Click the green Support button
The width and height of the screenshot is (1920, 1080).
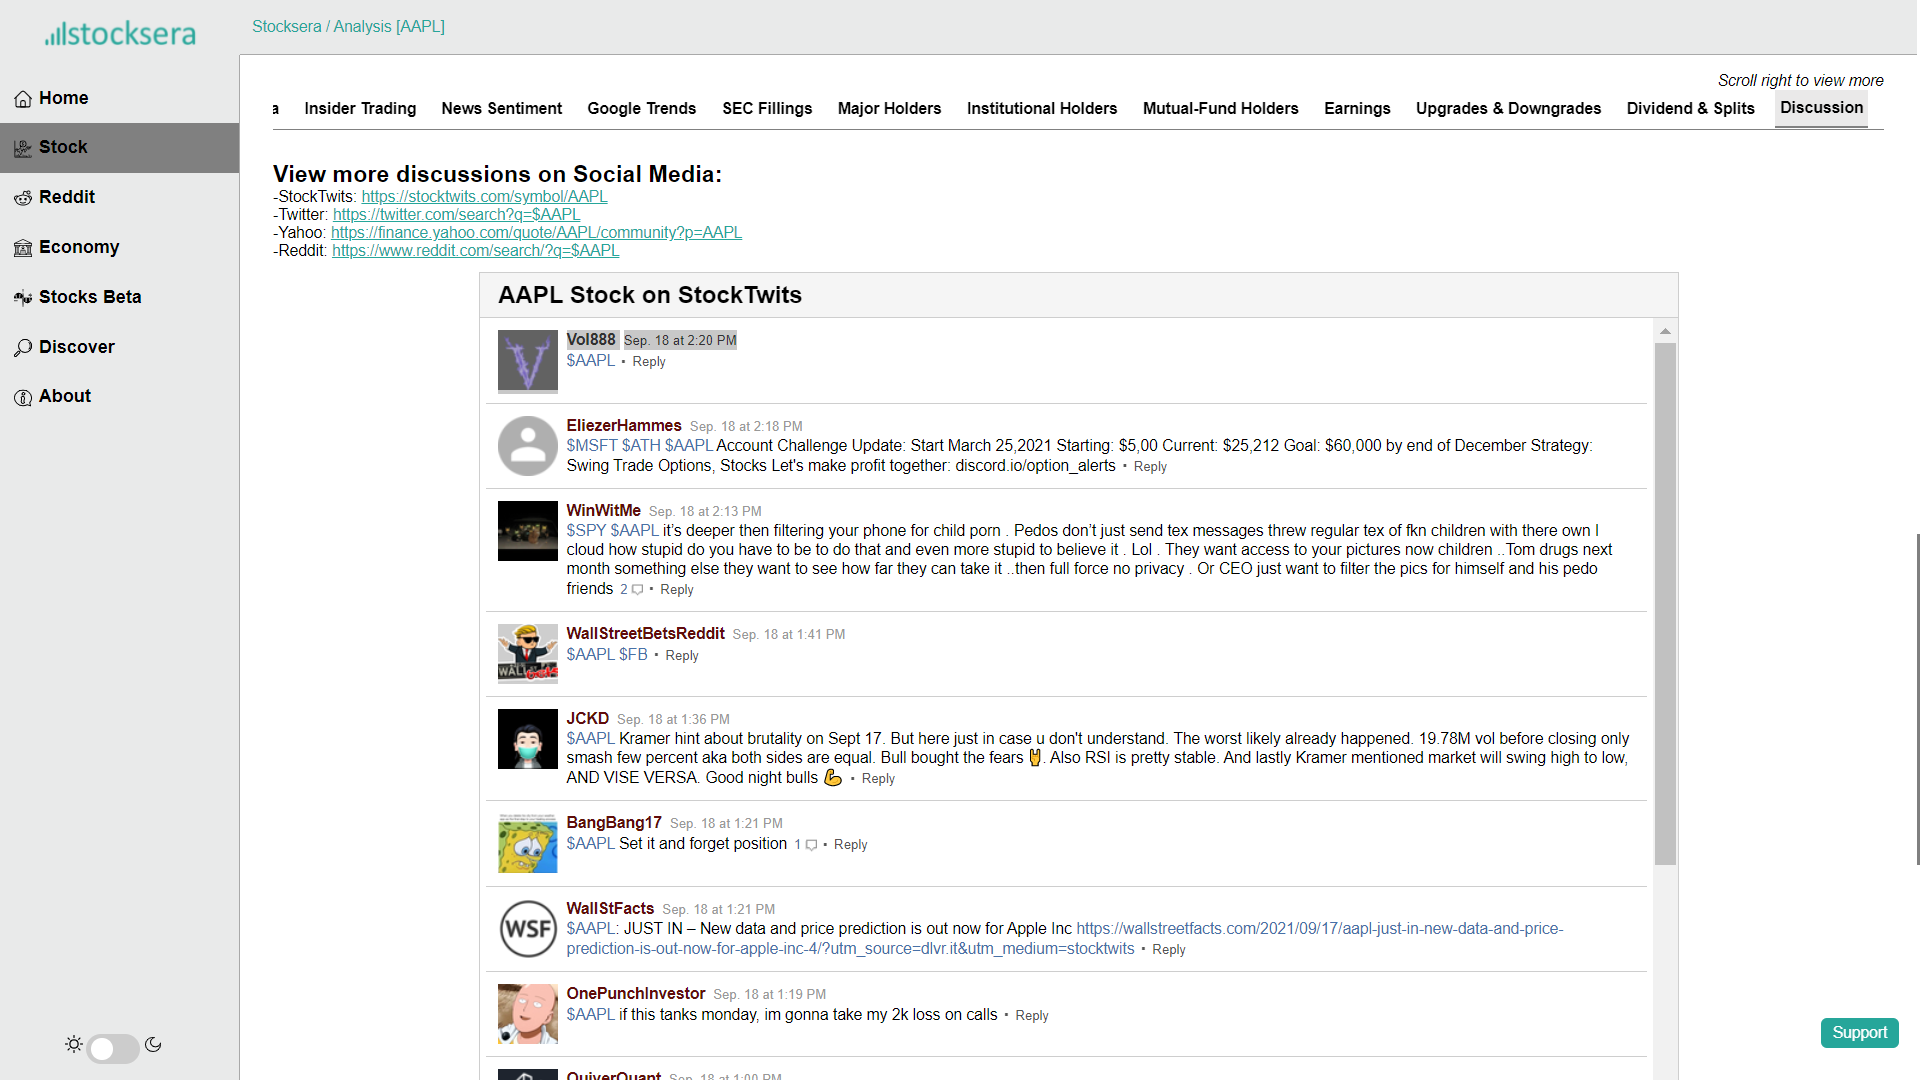point(1859,1033)
